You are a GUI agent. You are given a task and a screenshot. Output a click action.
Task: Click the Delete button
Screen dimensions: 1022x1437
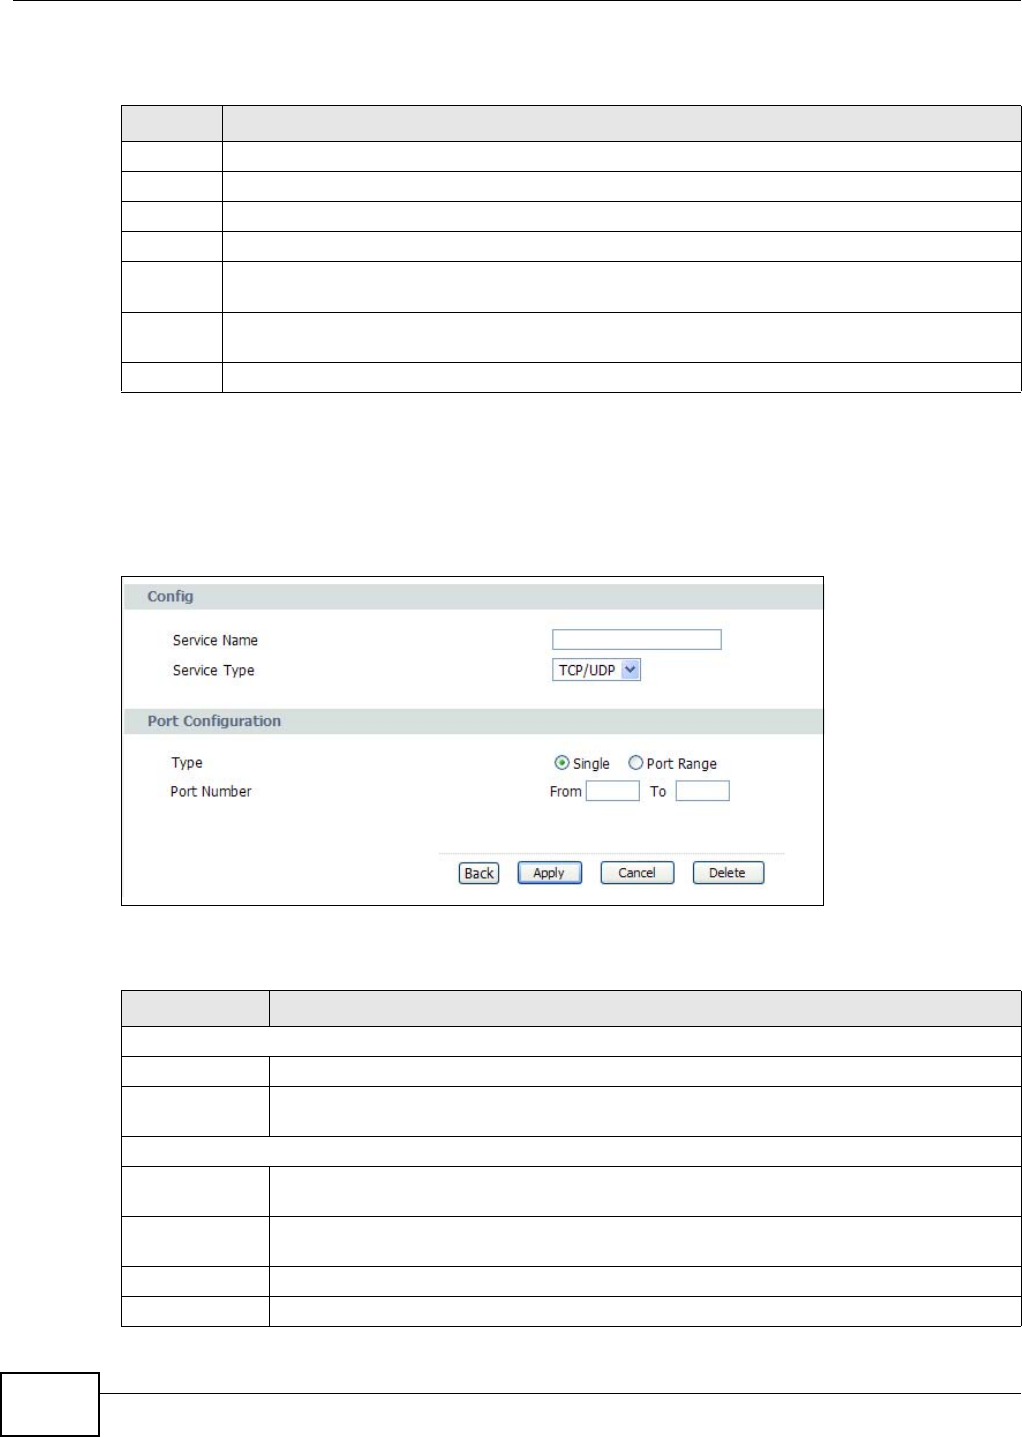pos(727,873)
